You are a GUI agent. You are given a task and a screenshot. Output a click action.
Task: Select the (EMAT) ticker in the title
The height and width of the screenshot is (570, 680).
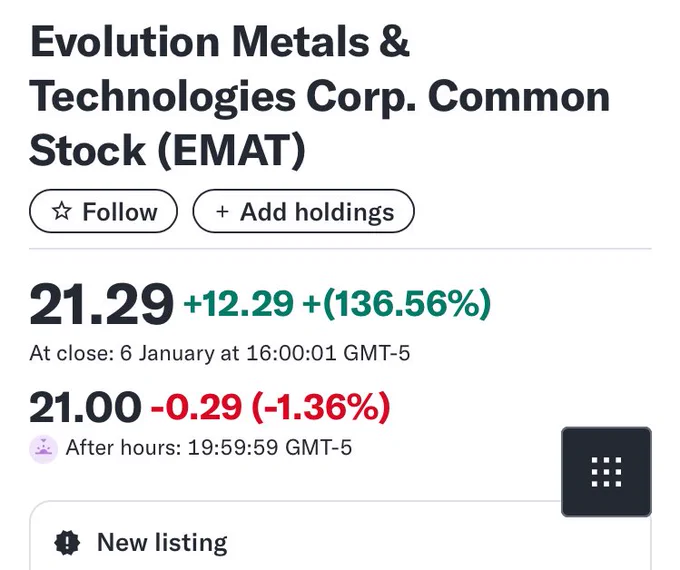(x=232, y=150)
